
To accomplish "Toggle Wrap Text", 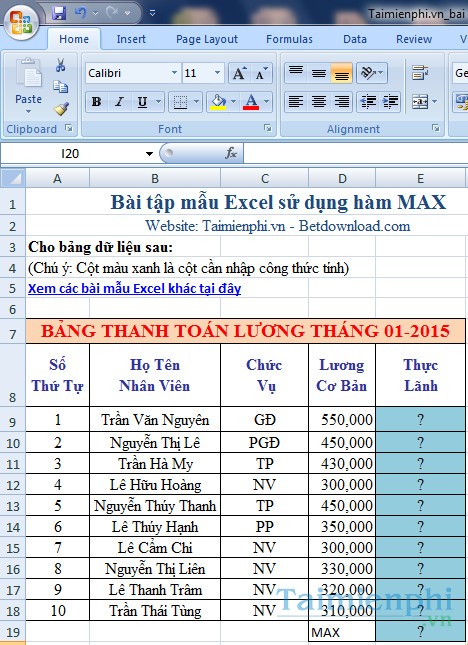I will tap(420, 73).
